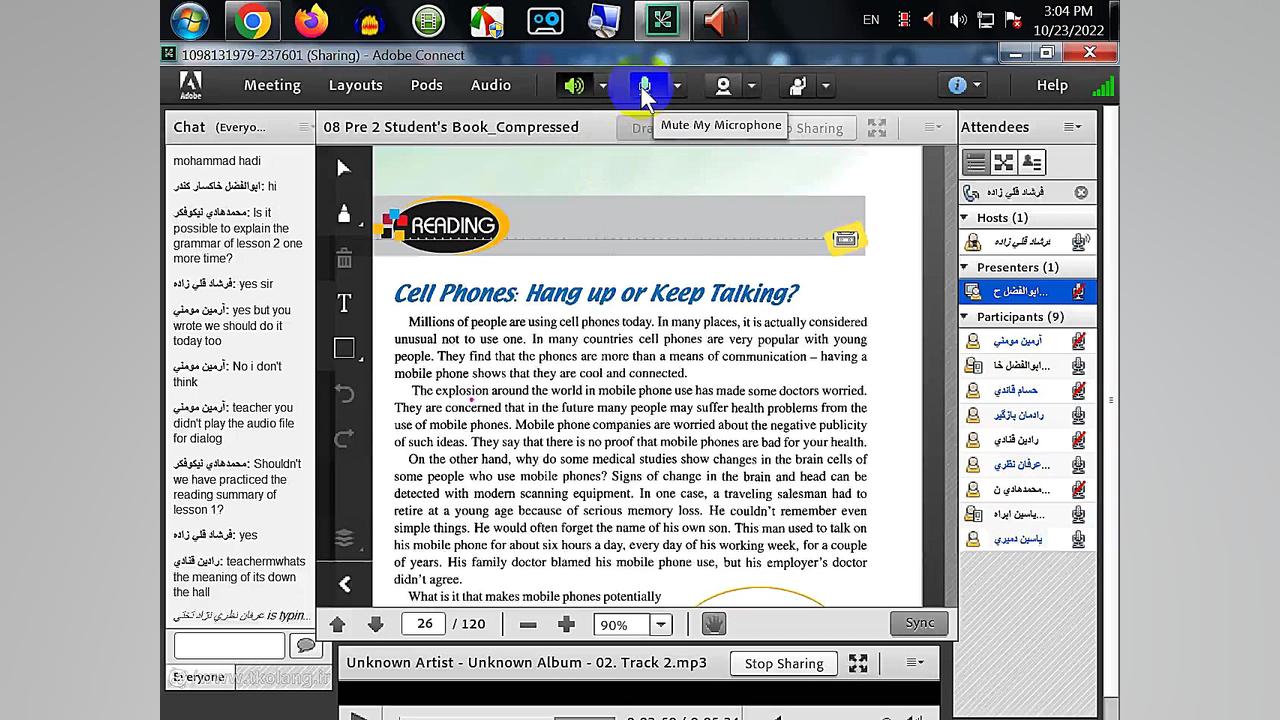Screen dimensions: 1280x720
Task: Send chat message with speech bubble button
Action: (x=305, y=646)
